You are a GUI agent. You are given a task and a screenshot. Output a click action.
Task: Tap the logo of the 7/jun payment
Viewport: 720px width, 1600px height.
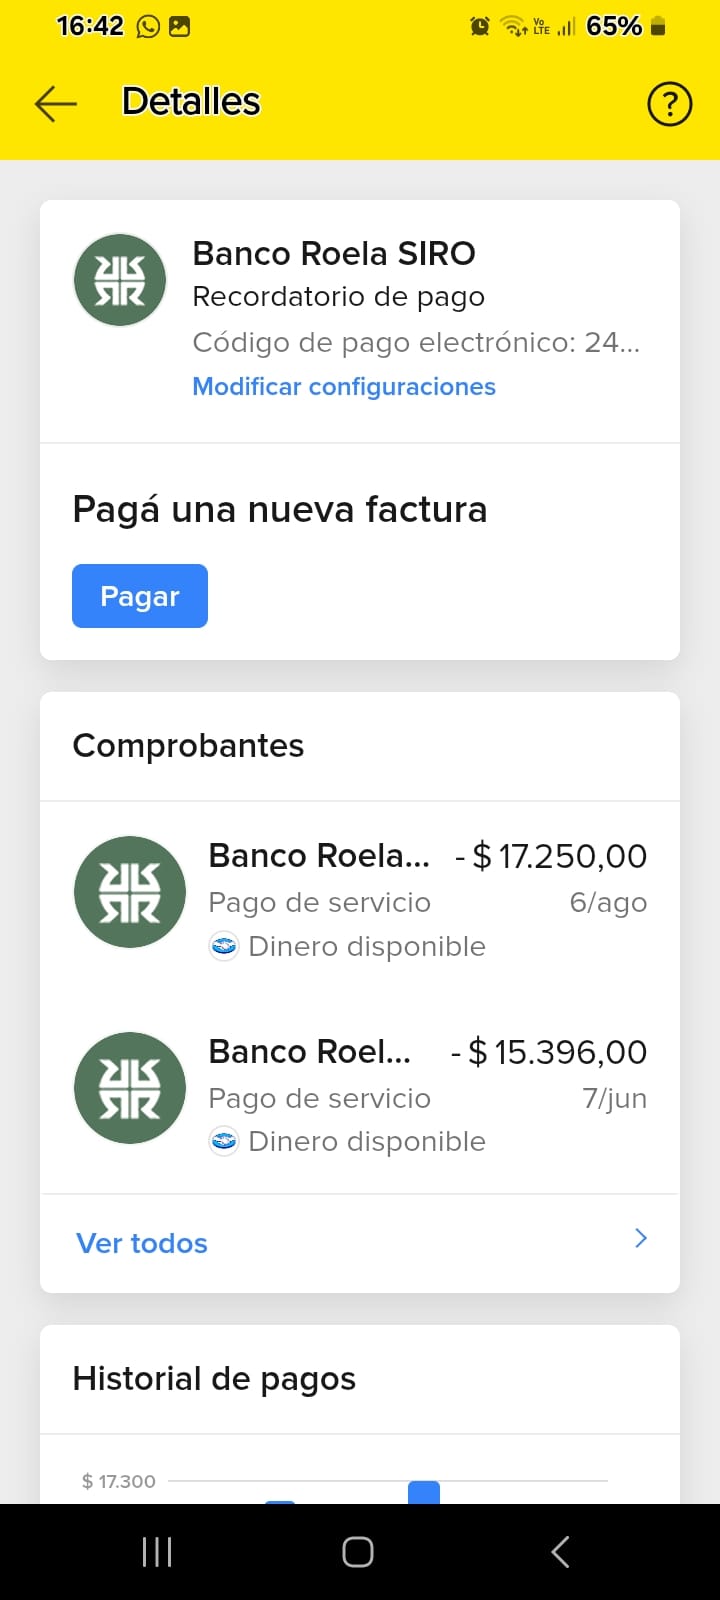(130, 1088)
